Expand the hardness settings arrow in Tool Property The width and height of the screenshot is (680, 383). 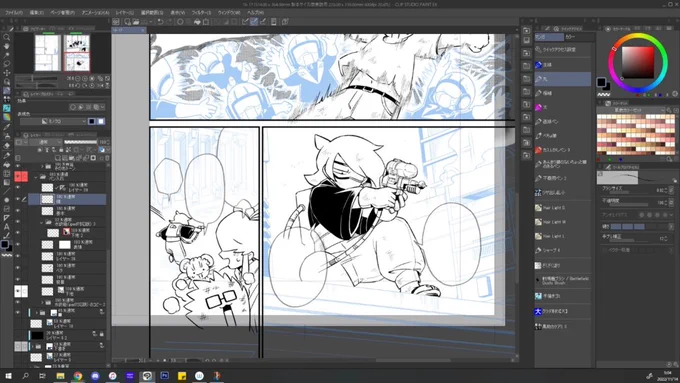(671, 226)
